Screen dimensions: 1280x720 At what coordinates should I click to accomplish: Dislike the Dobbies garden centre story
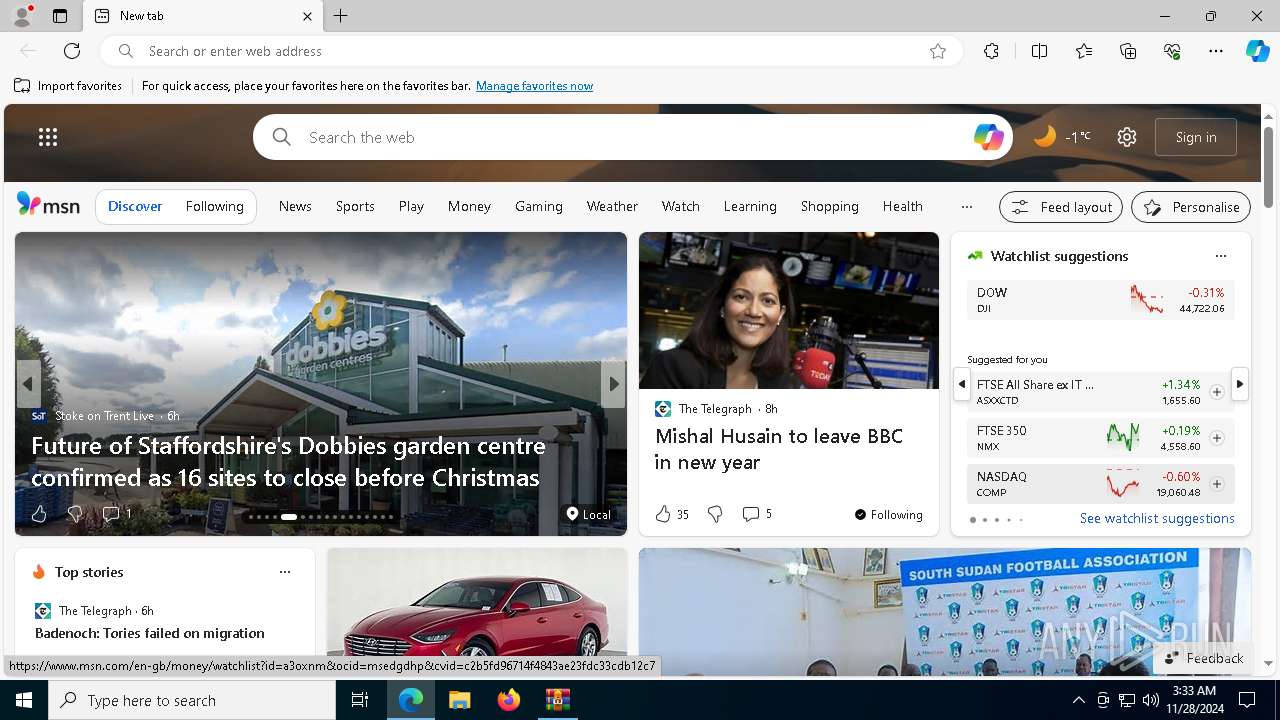(x=74, y=514)
